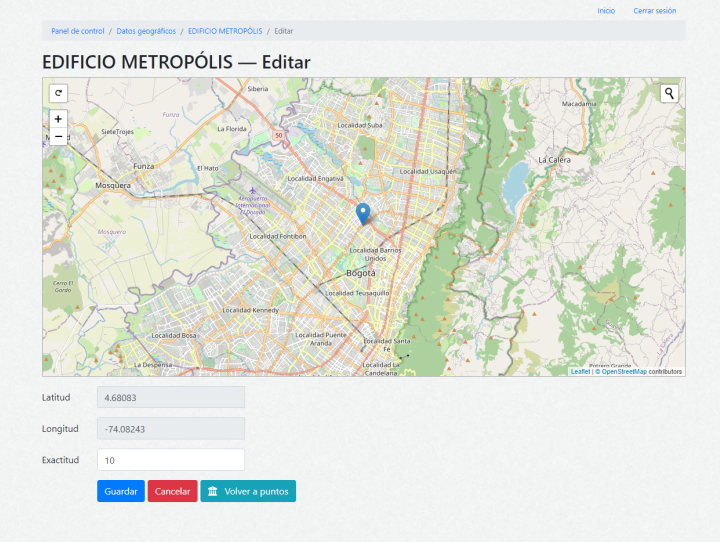Zoom out with the minus button

pos(58,136)
